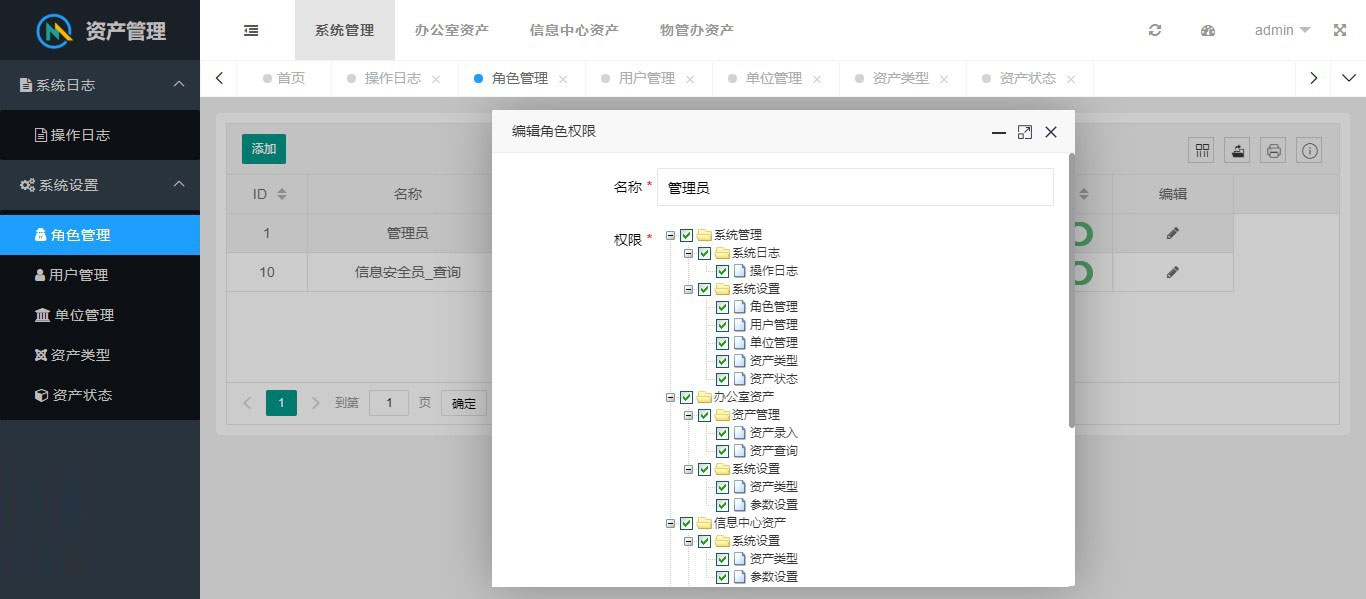Click the dialog's vertical scrollbar
Viewport: 1366px width, 599px height.
1072,290
